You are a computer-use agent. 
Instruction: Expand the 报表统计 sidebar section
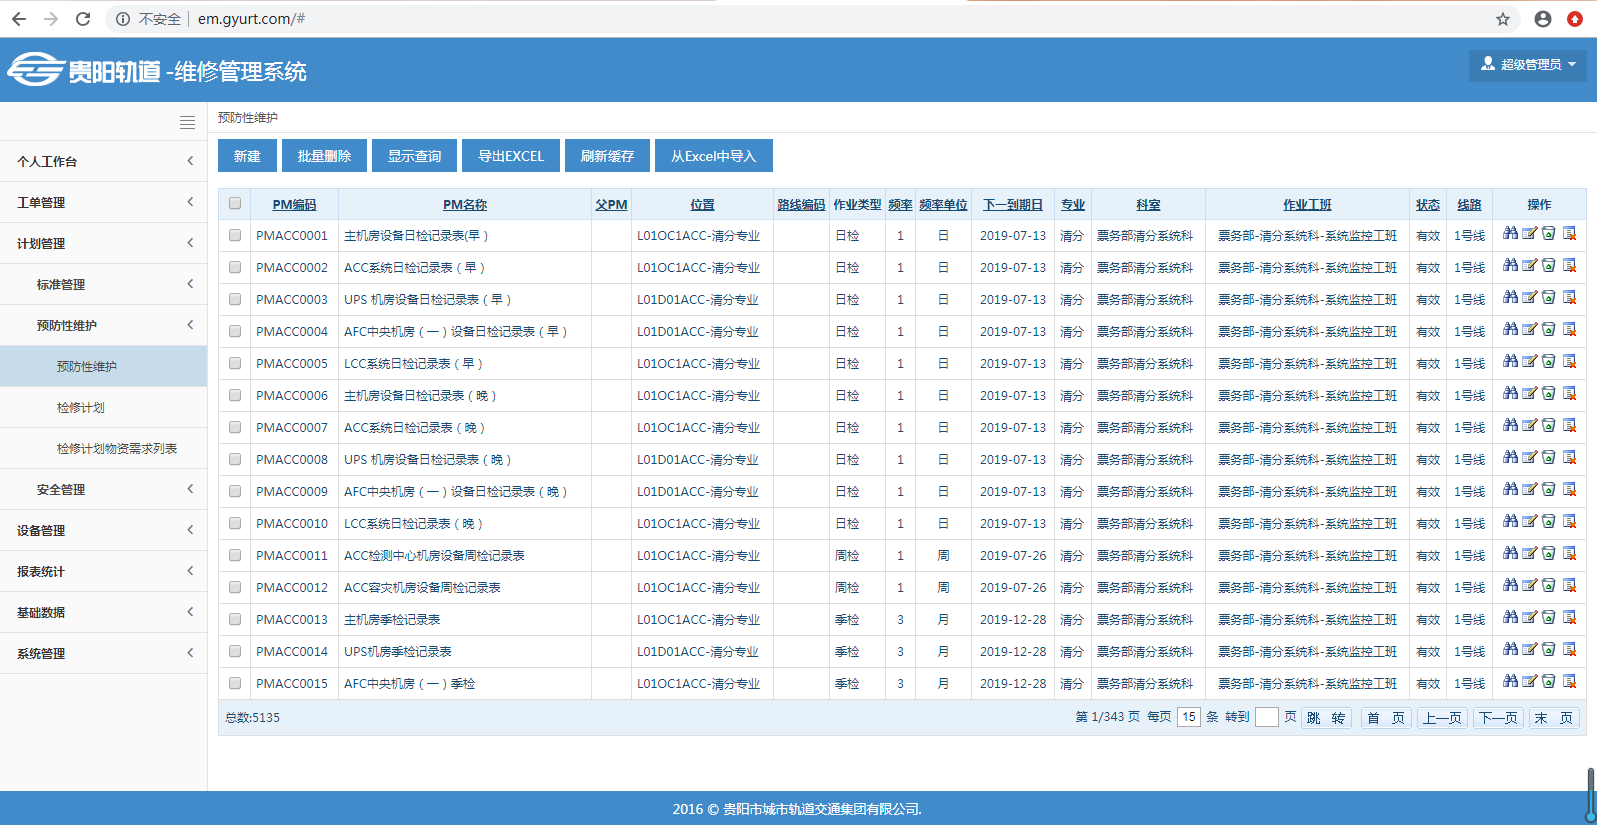coord(104,571)
